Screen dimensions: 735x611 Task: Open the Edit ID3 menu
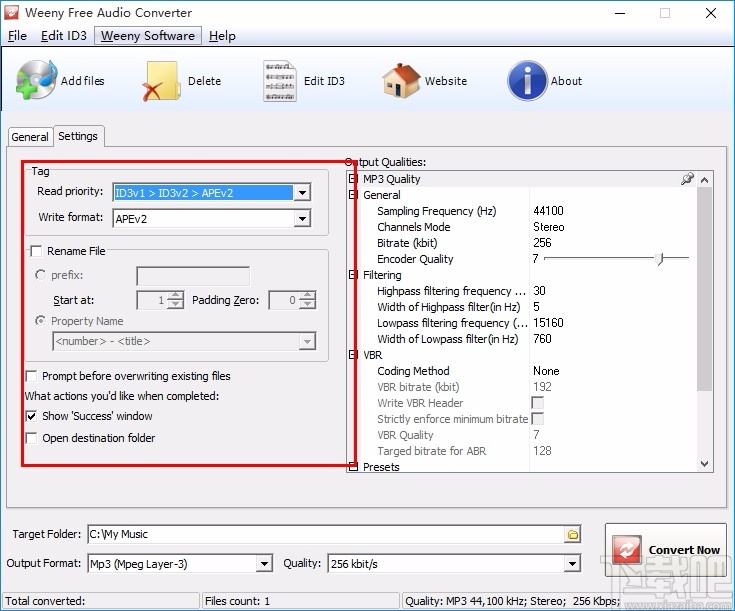[x=64, y=36]
